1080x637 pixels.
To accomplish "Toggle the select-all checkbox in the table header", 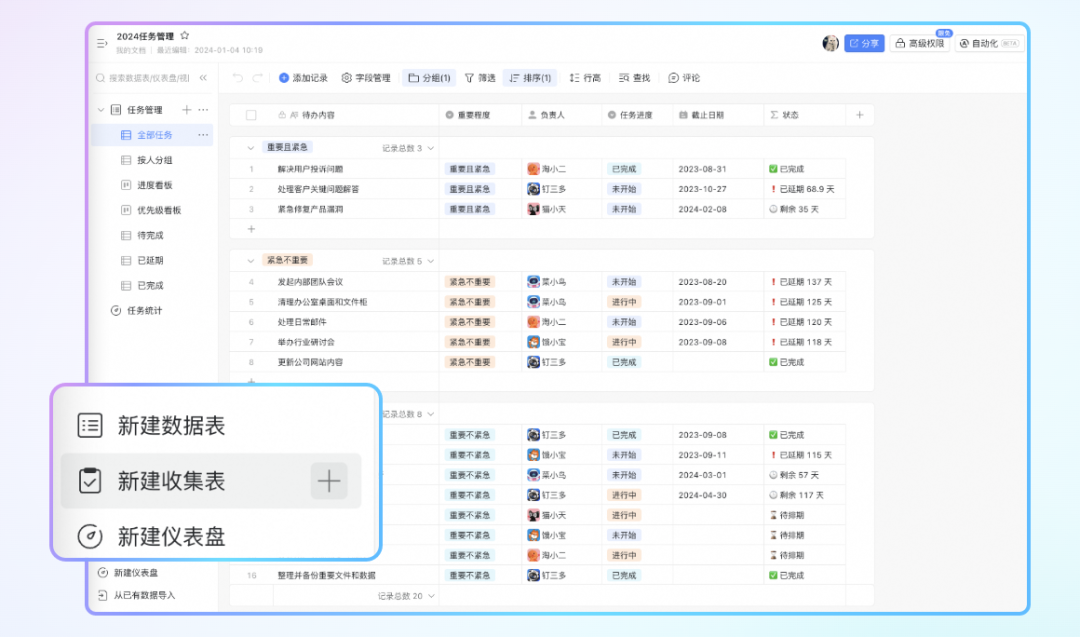I will point(251,115).
